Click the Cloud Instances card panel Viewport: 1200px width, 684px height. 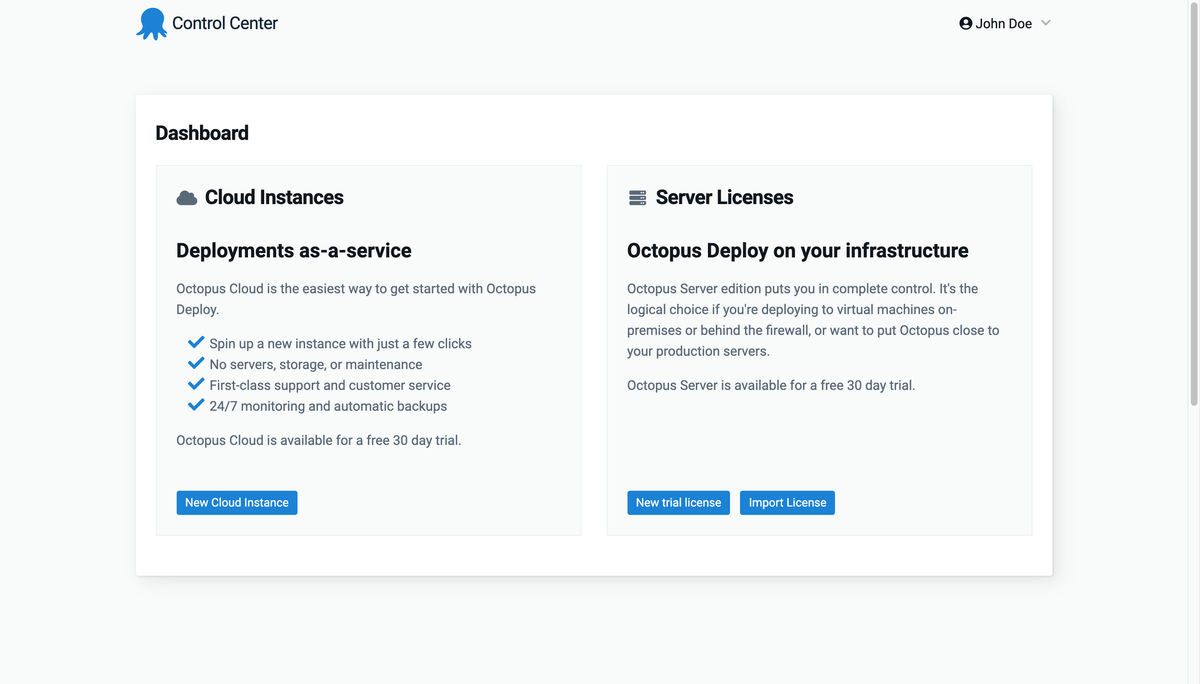368,460
